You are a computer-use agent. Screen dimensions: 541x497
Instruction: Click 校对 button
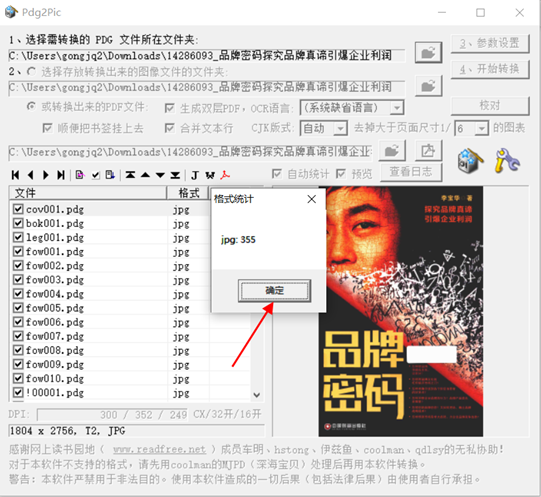(490, 106)
